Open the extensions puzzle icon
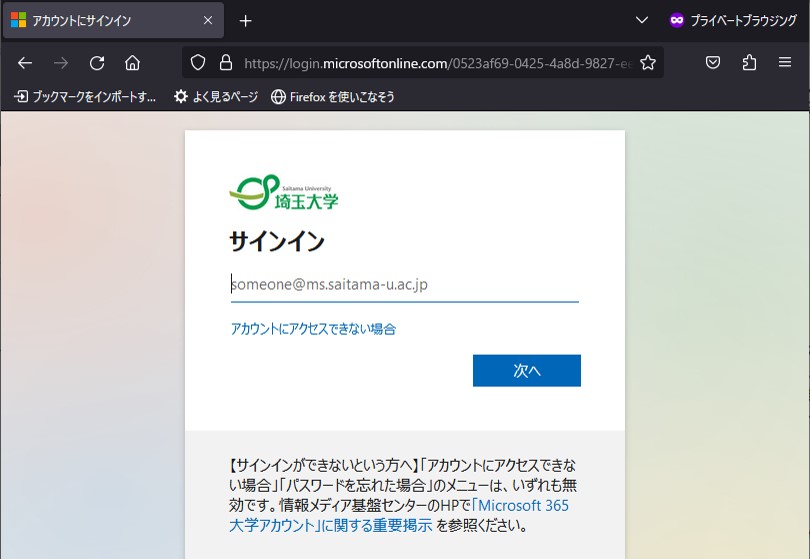Image resolution: width=810 pixels, height=559 pixels. coord(749,63)
